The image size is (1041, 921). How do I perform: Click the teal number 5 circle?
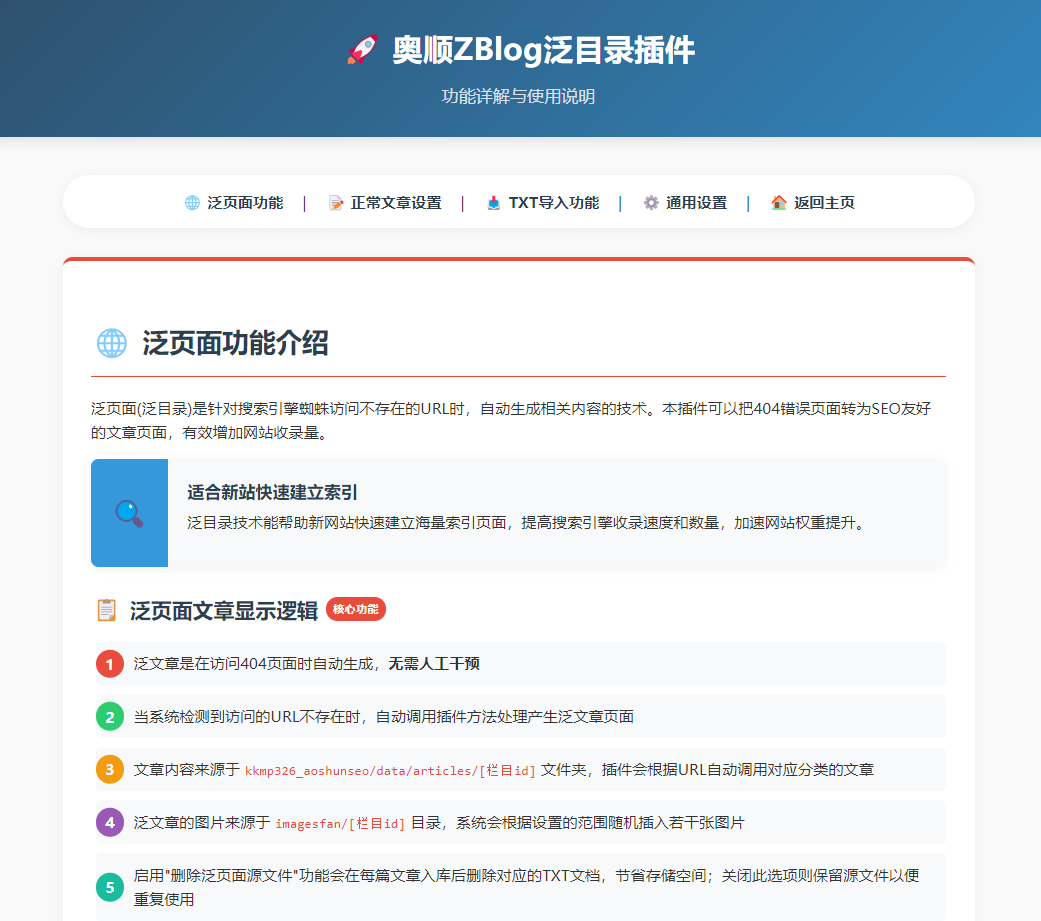pyautogui.click(x=110, y=887)
